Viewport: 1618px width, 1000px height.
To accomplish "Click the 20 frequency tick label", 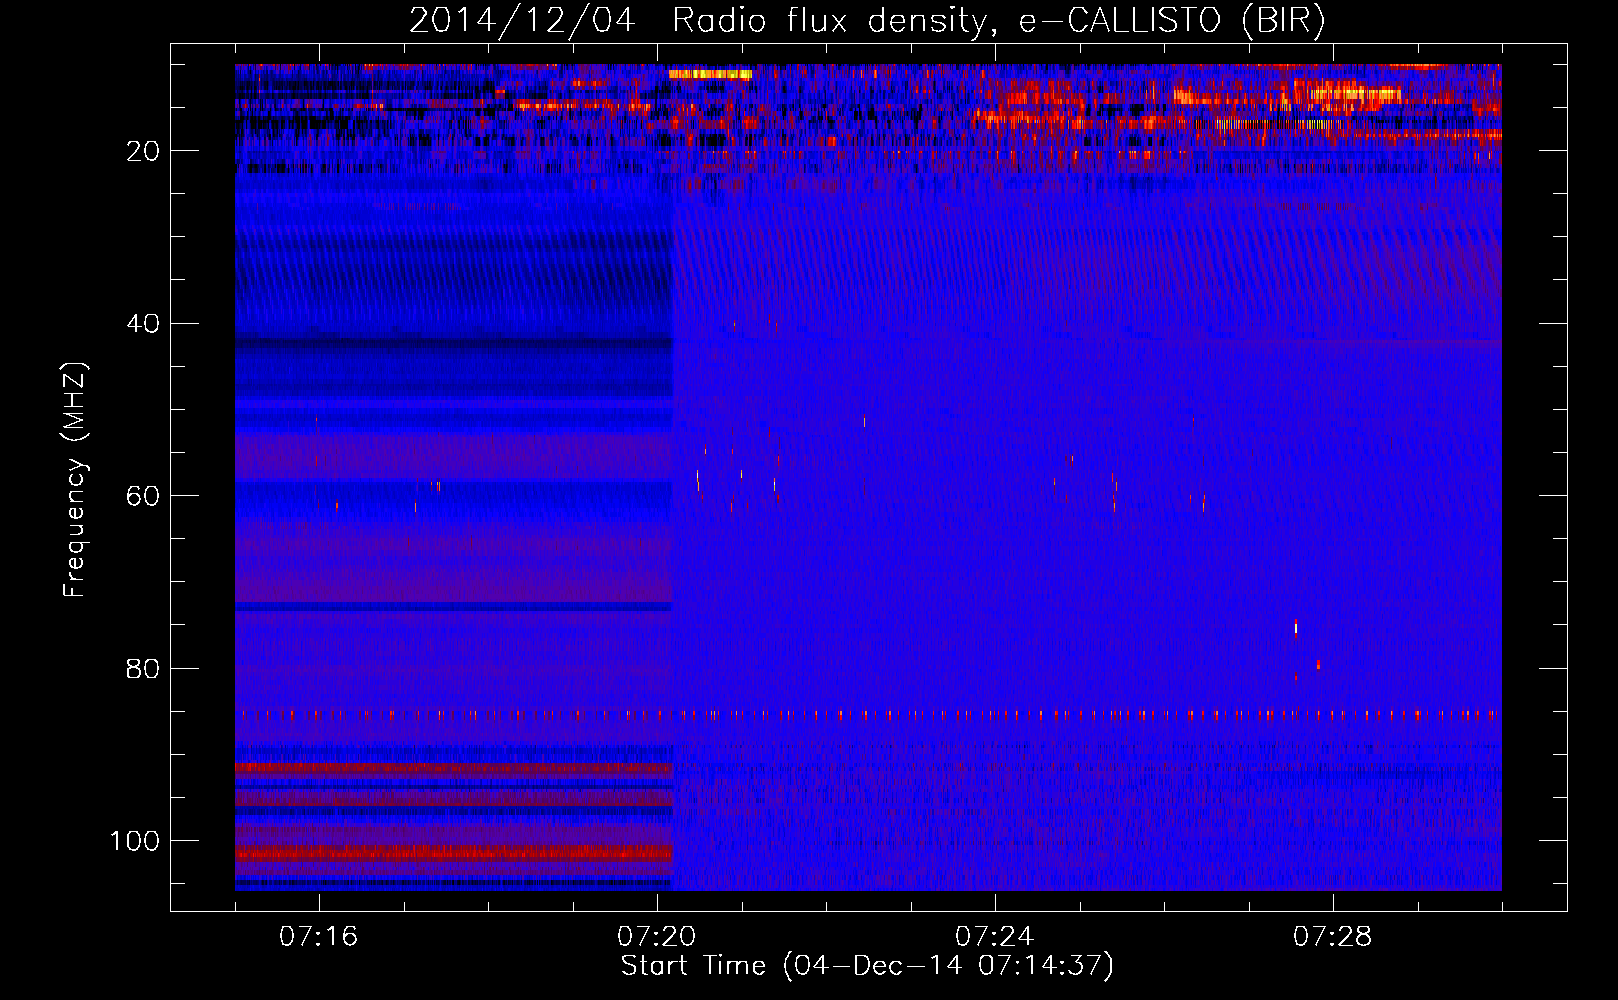I will click(144, 151).
